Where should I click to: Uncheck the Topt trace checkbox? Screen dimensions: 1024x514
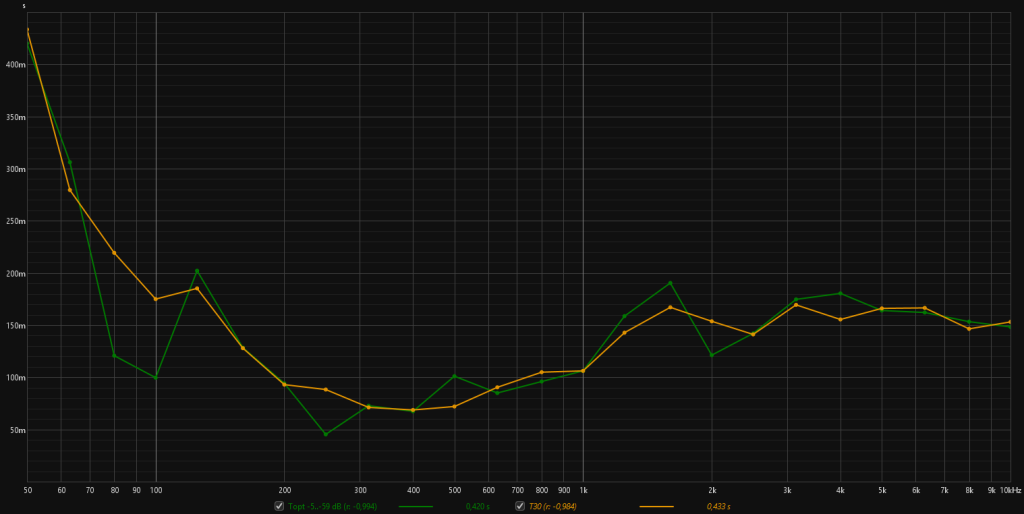(280, 507)
